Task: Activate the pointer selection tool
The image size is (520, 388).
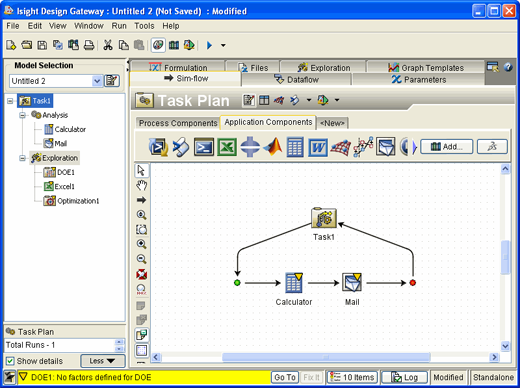Action: (141, 170)
